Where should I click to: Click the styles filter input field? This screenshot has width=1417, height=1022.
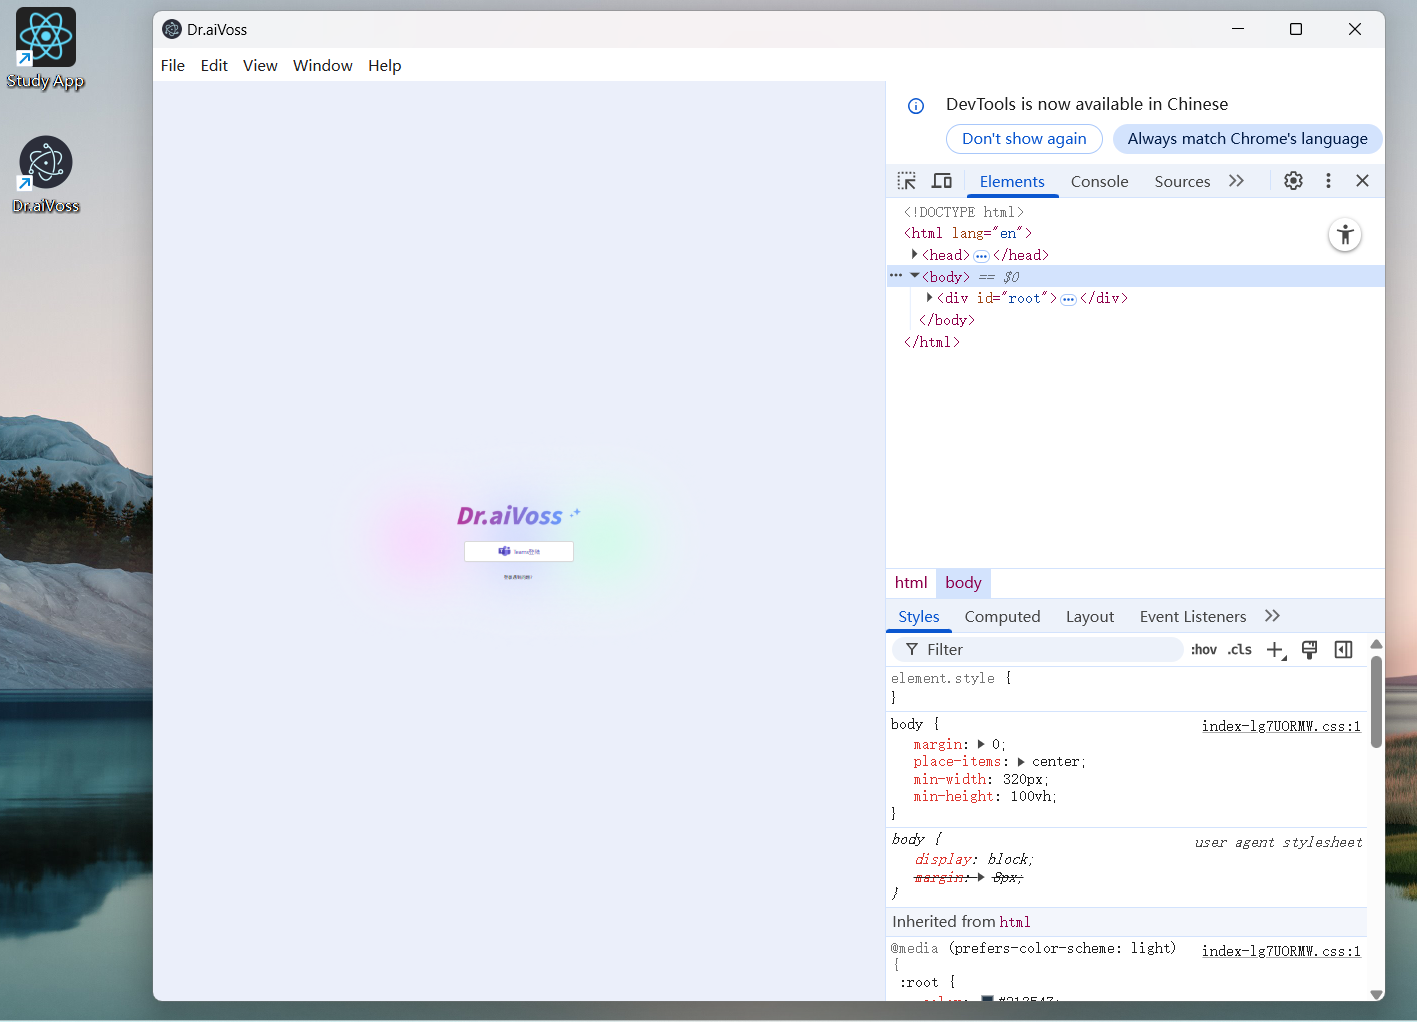[1037, 650]
